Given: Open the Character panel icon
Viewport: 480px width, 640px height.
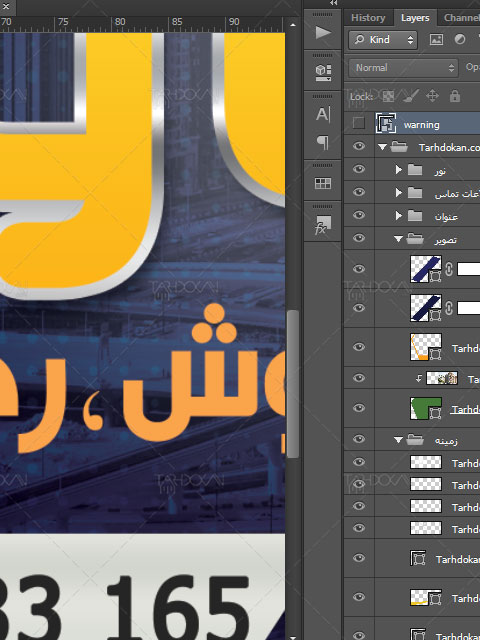Looking at the screenshot, I should 322,114.
